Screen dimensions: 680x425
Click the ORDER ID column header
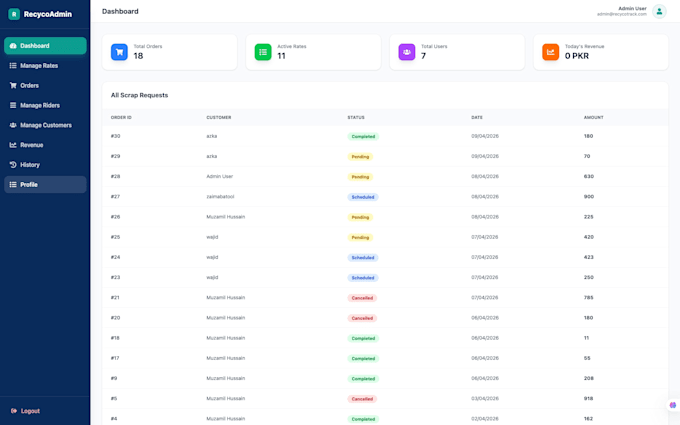121,118
